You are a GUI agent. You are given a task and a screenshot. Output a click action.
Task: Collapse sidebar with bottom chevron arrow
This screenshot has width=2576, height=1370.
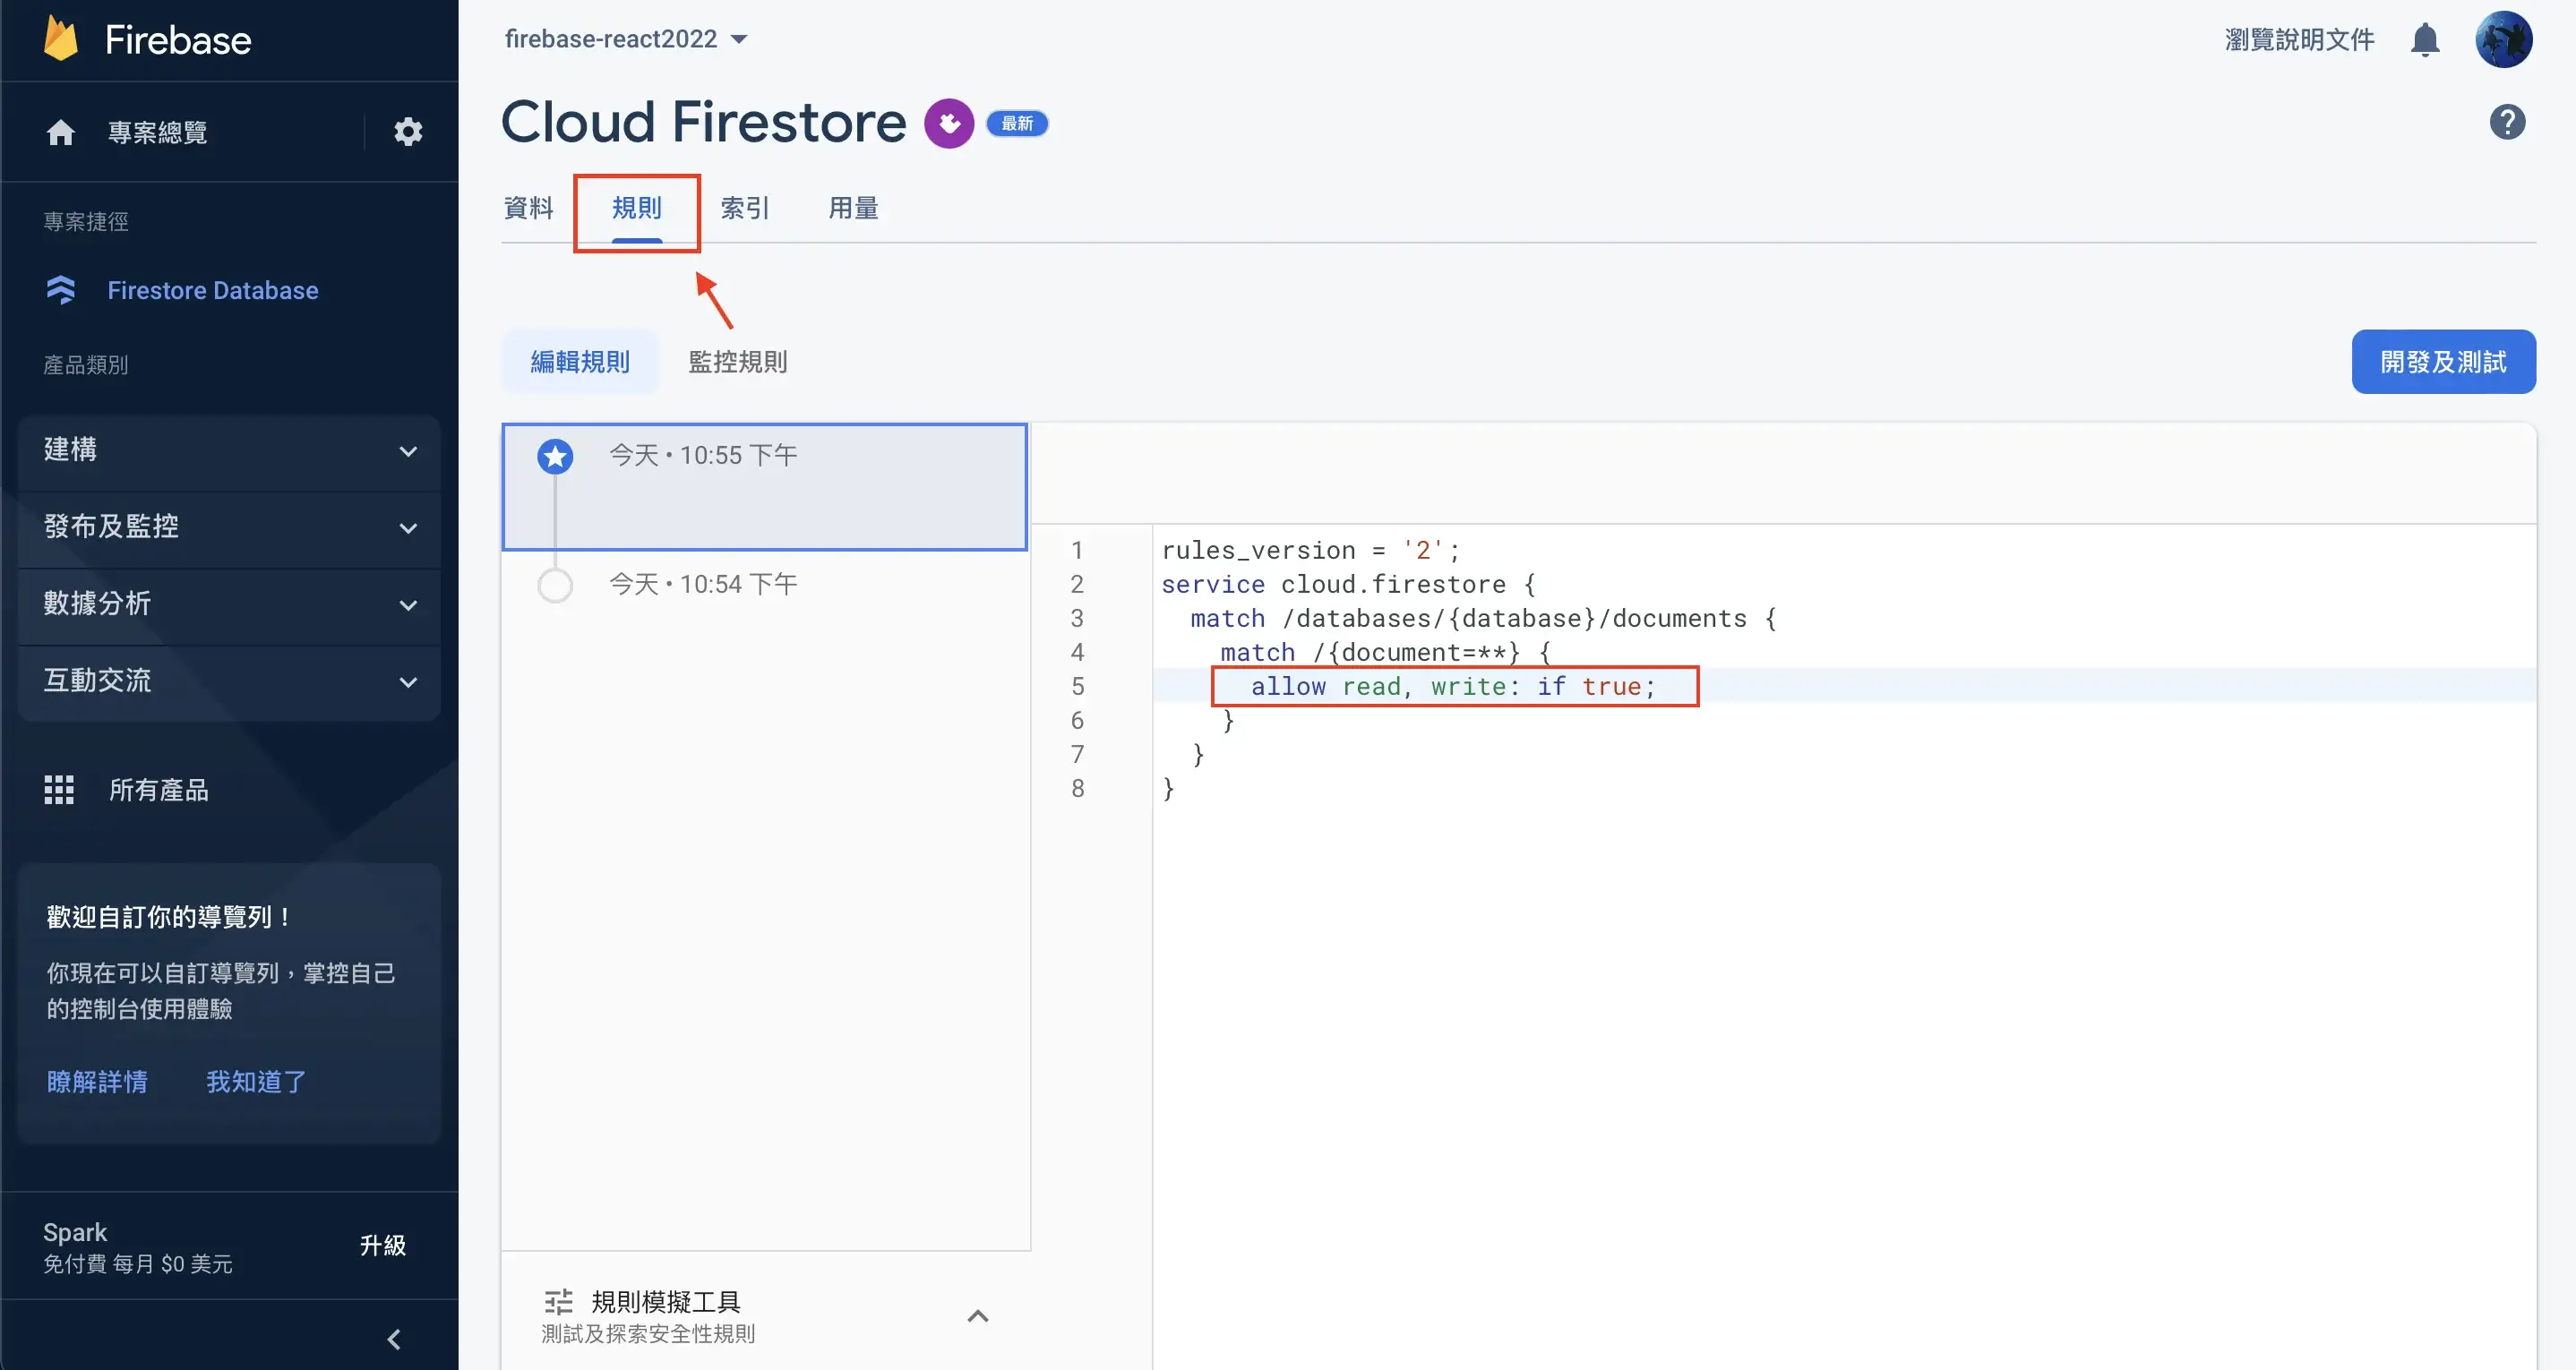coord(394,1338)
